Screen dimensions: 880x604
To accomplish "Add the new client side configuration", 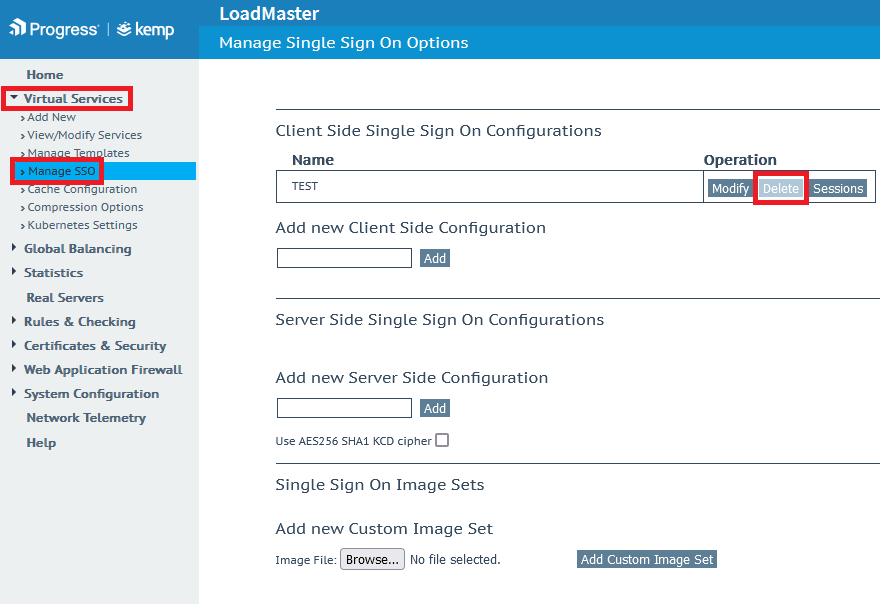I will (435, 258).
